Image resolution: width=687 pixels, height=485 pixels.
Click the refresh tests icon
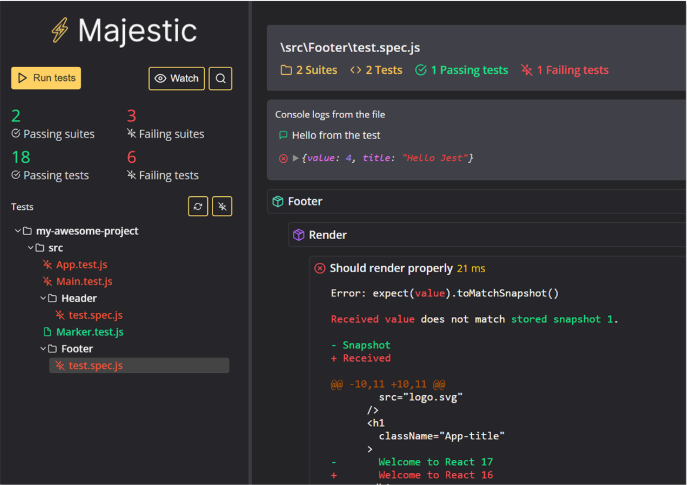click(x=199, y=206)
